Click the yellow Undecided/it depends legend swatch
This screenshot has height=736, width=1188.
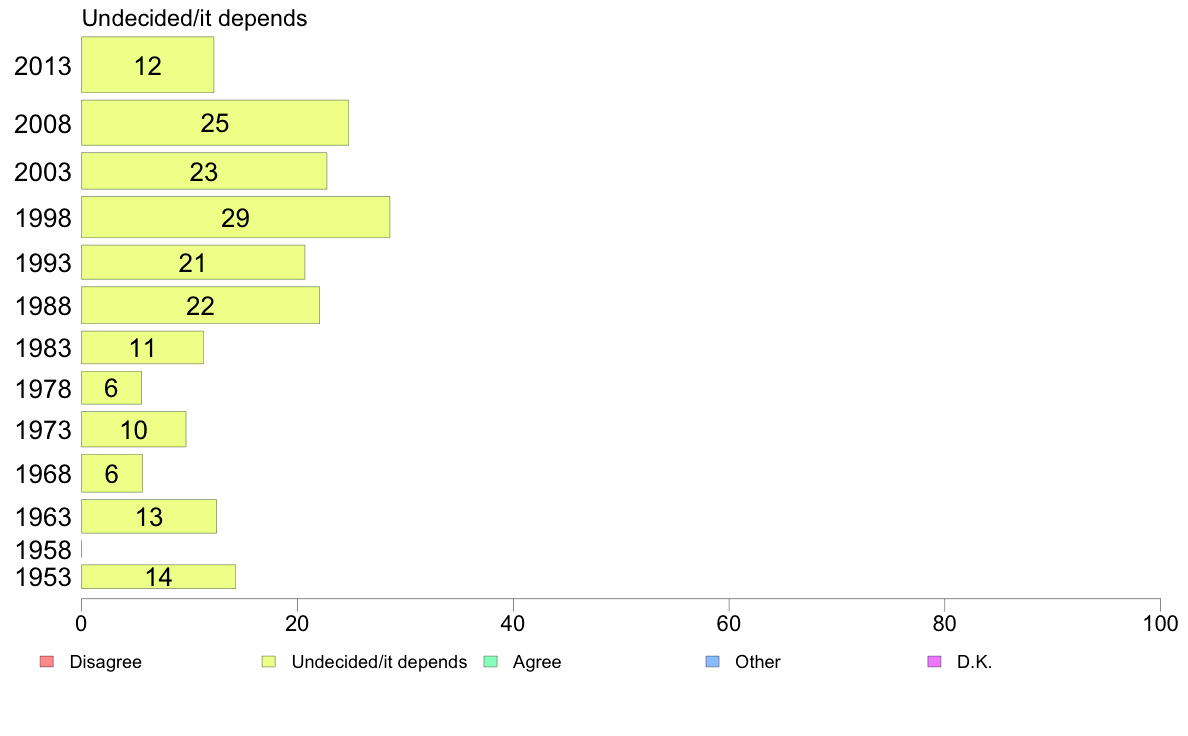268,662
